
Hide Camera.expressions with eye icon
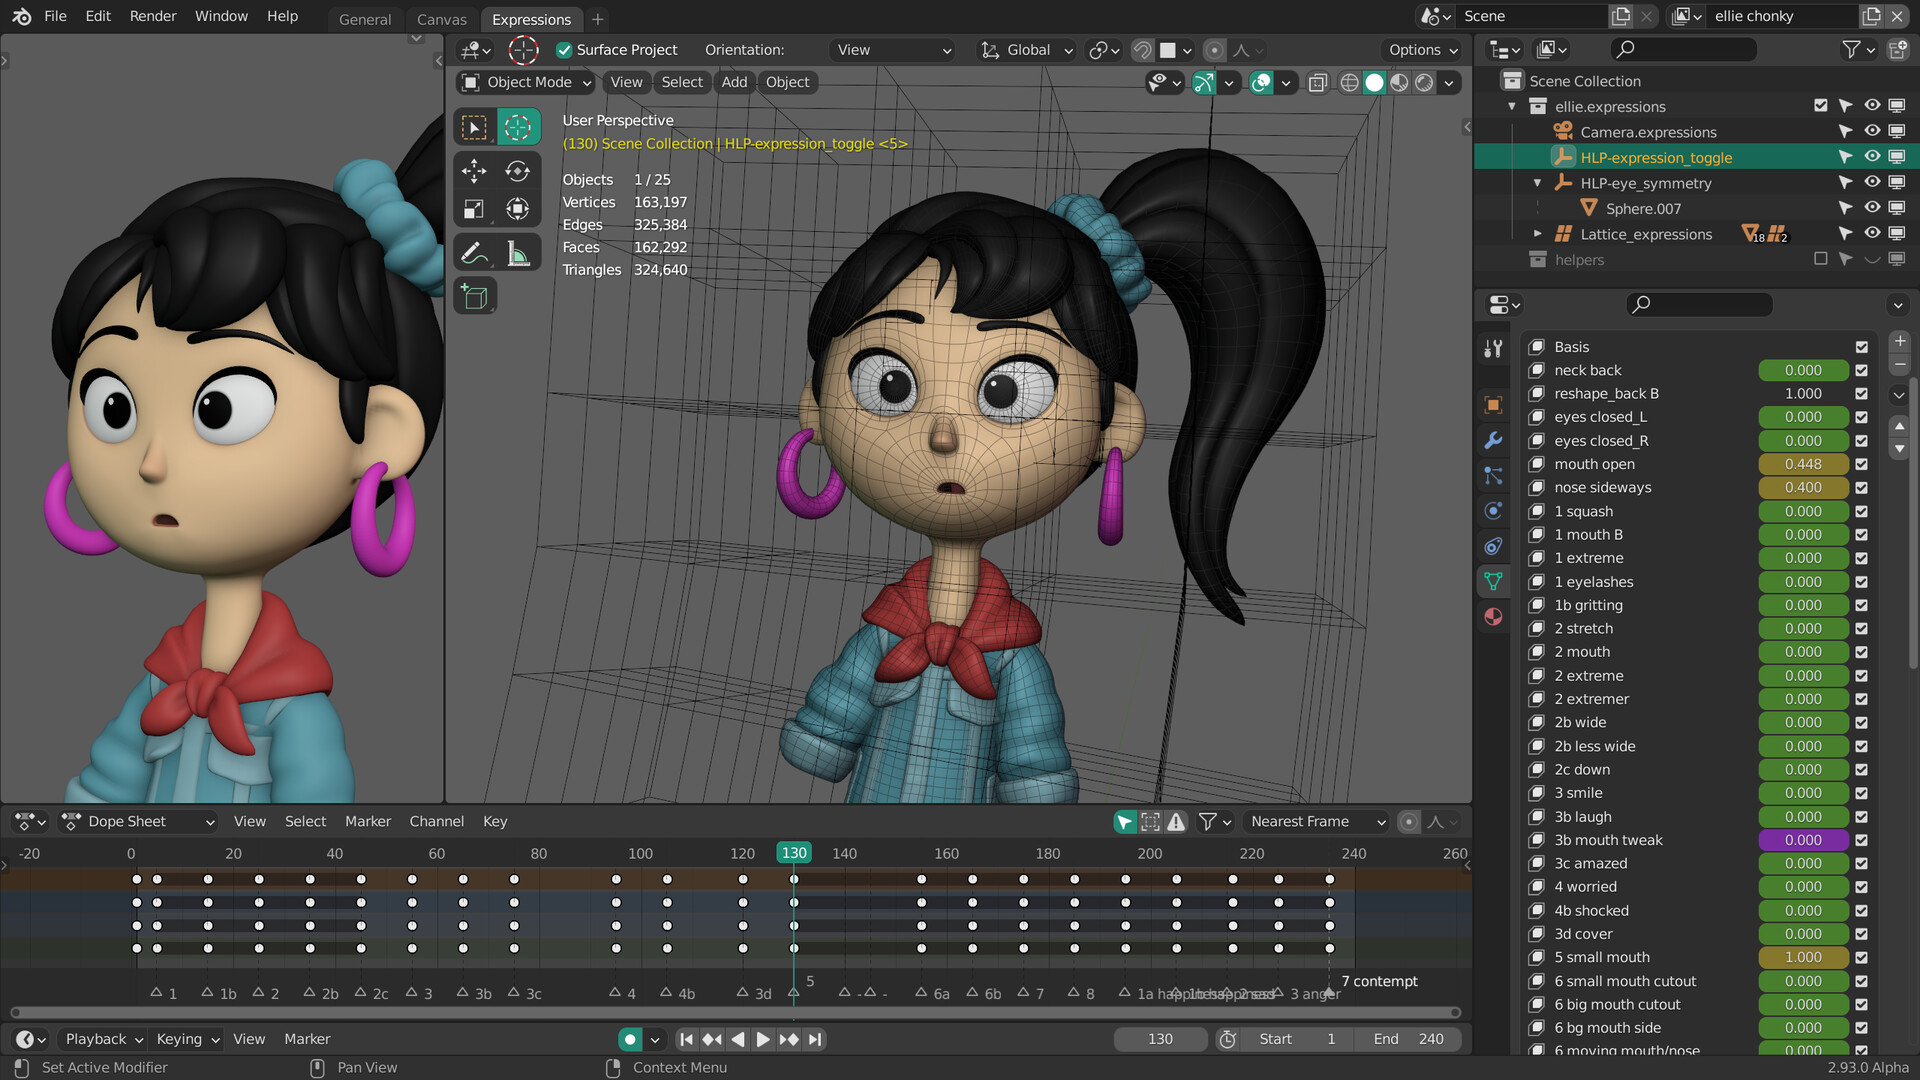1871,131
